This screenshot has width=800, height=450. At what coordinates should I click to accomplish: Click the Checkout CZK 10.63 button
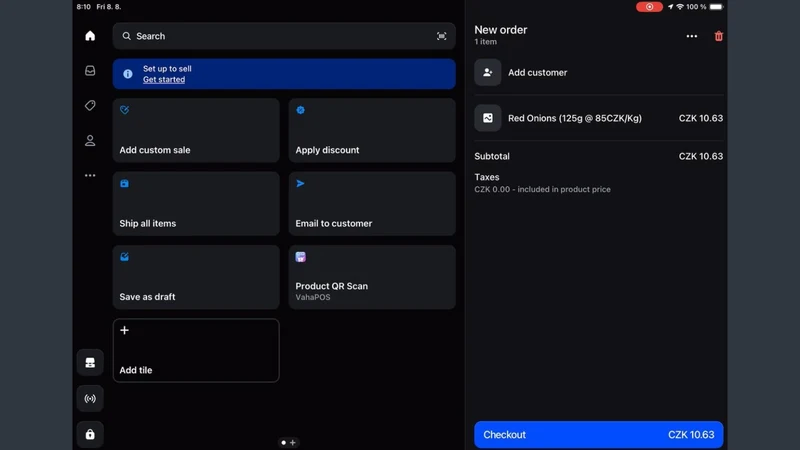point(598,435)
